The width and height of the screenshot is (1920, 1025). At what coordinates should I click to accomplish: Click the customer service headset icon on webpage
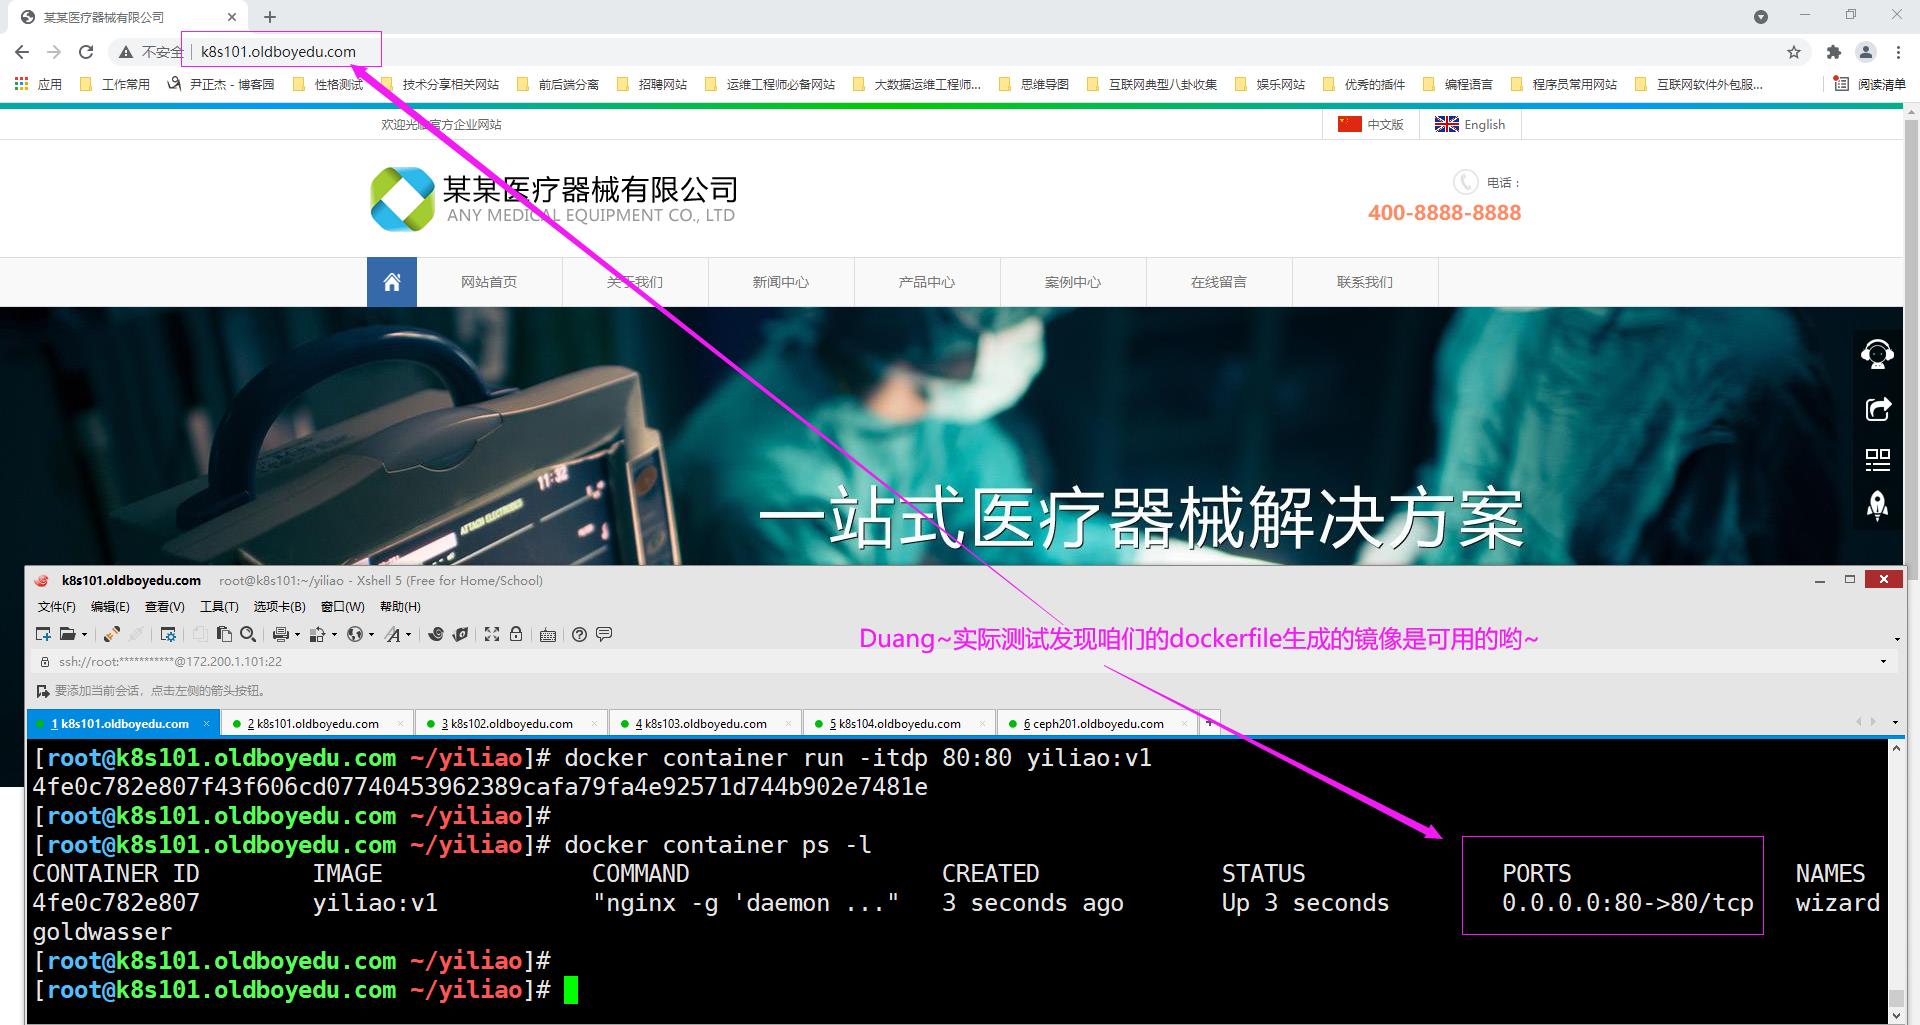coord(1877,354)
